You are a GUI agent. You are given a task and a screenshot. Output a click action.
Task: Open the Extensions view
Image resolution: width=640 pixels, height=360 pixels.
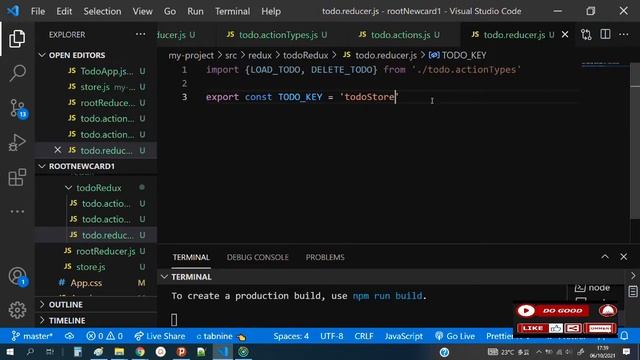click(17, 178)
